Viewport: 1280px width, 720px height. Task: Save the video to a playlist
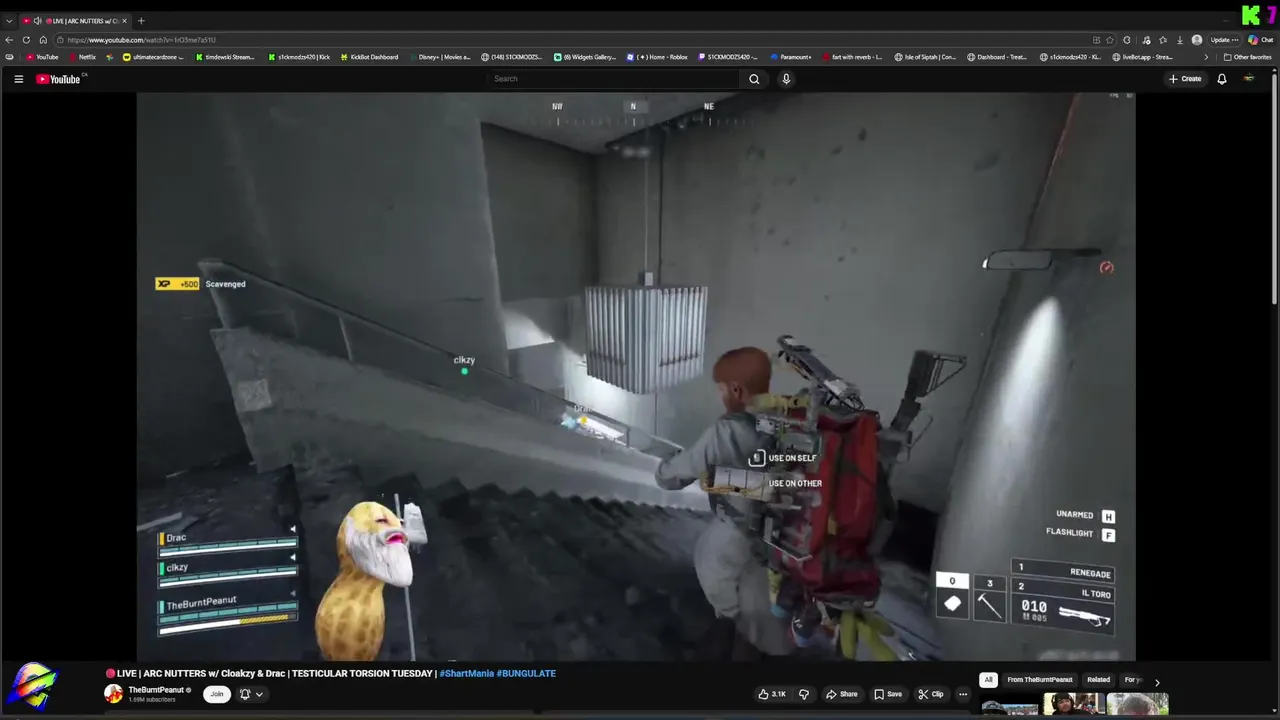[888, 694]
